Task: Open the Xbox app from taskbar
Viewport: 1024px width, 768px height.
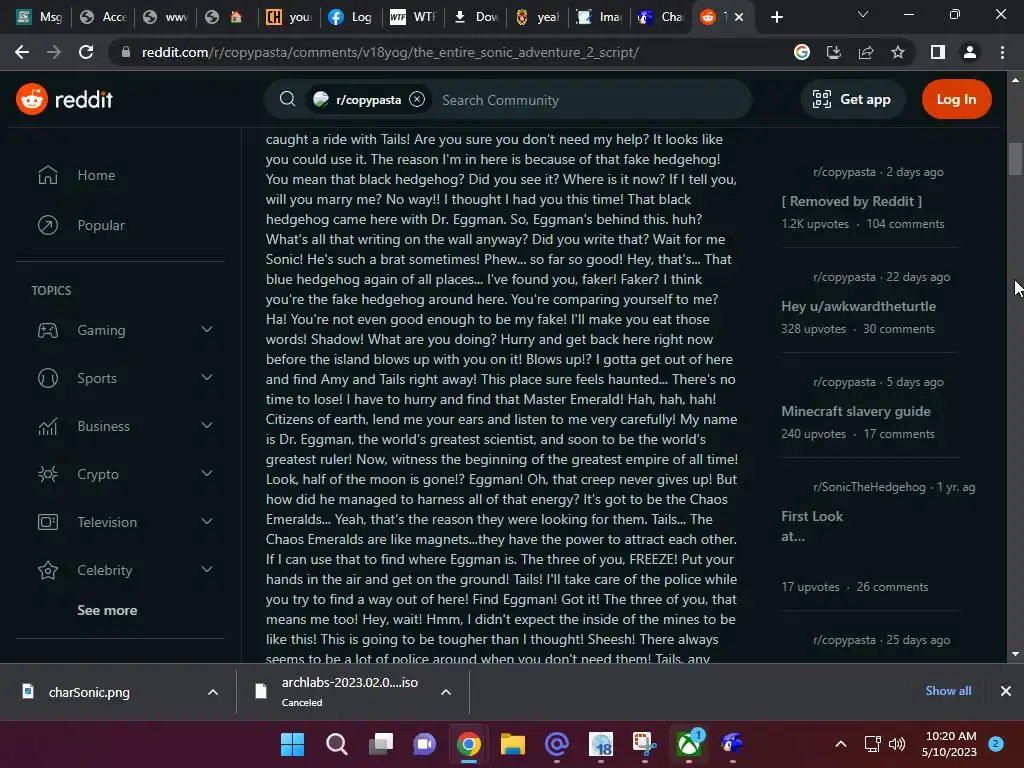Action: [688, 744]
